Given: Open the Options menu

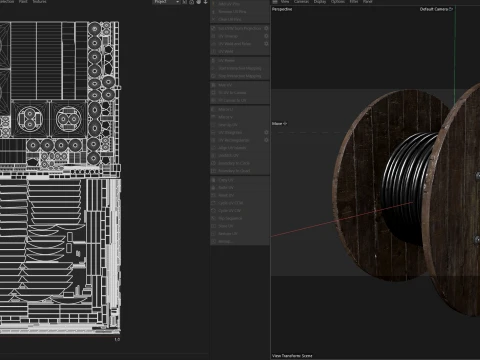Looking at the screenshot, I should pos(338,2).
